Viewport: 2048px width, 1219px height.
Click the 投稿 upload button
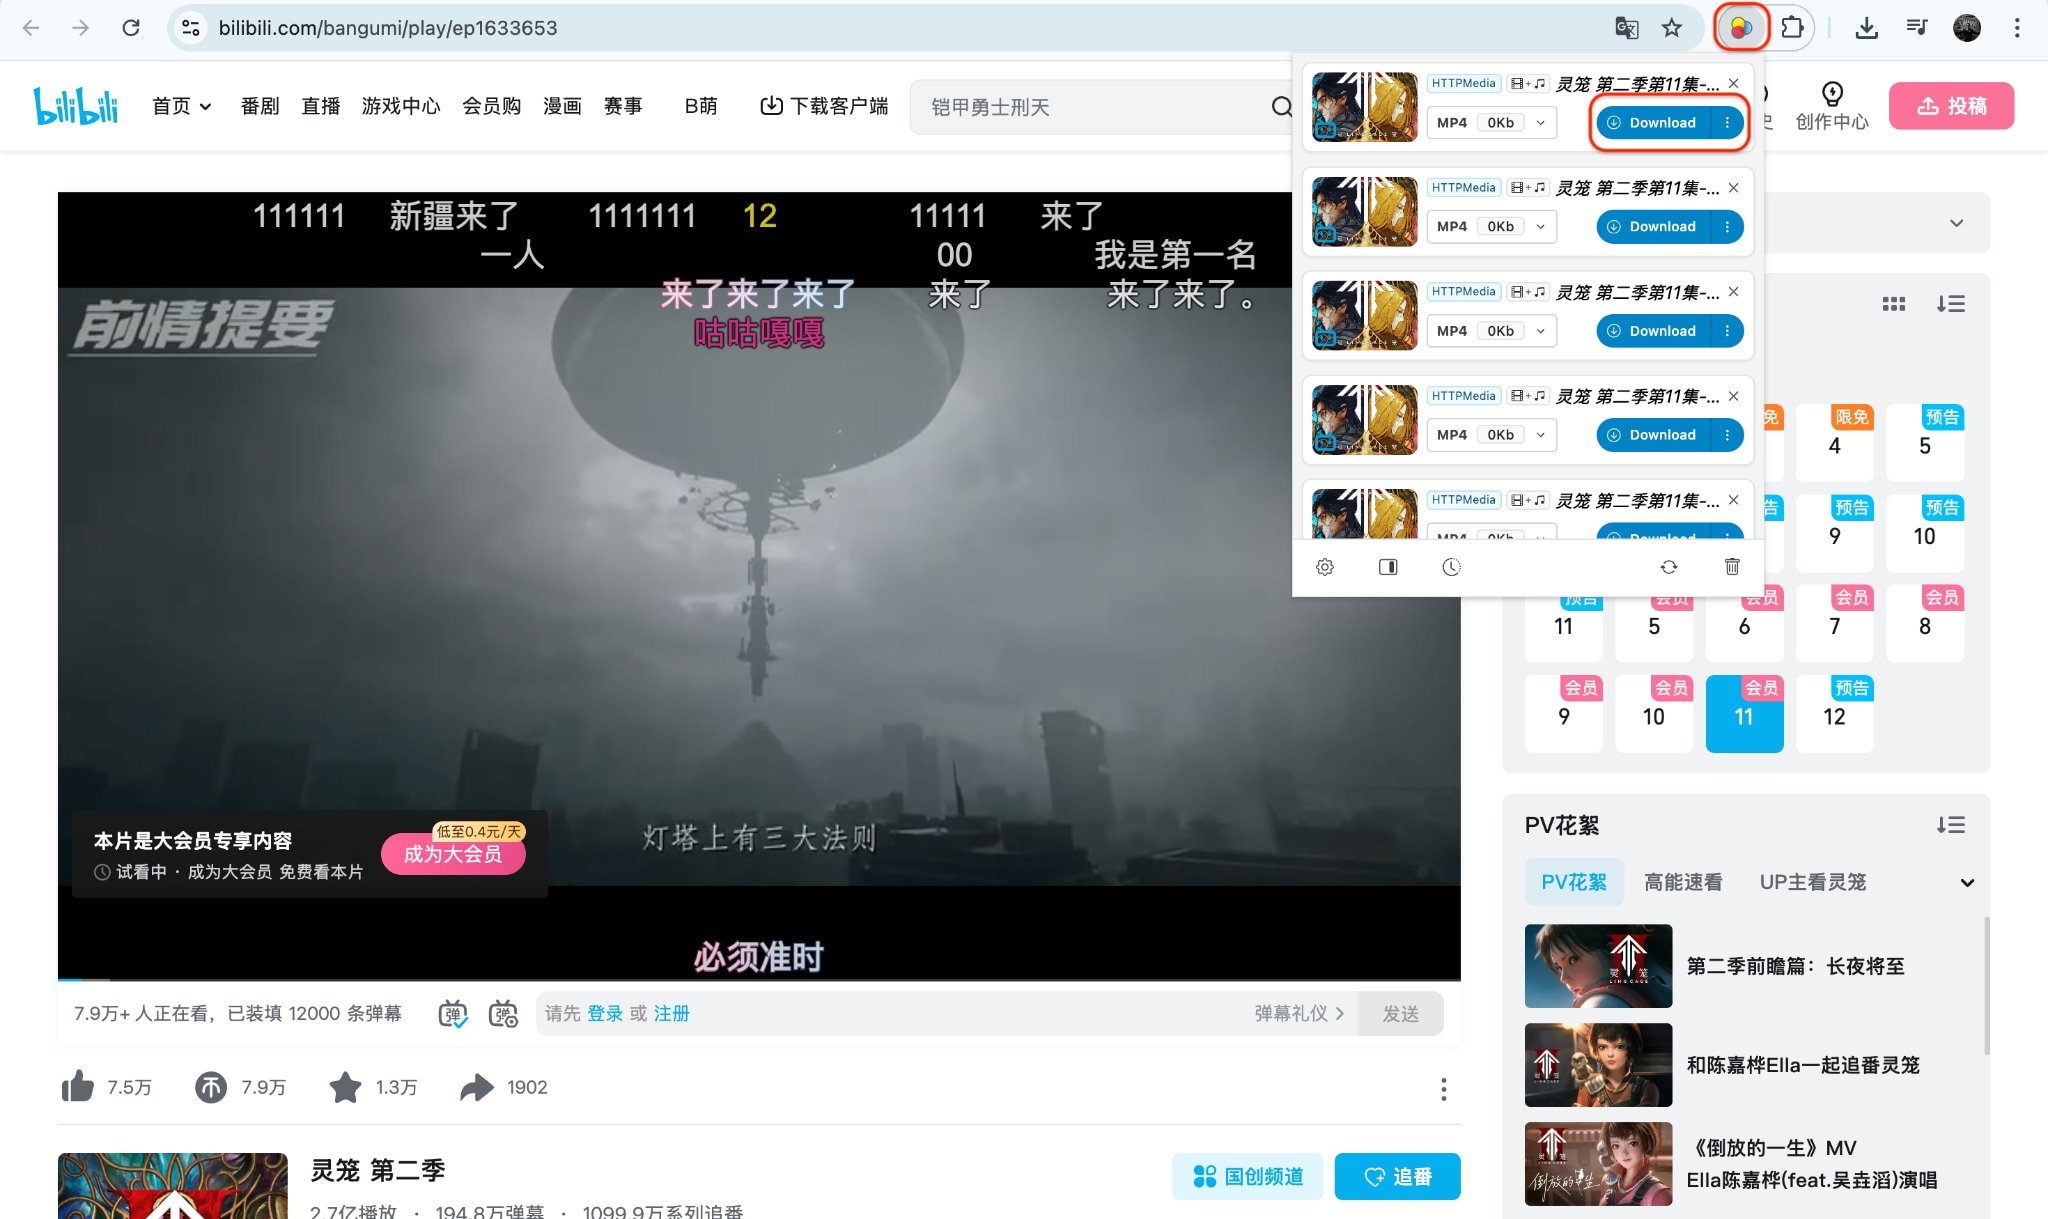(1951, 106)
